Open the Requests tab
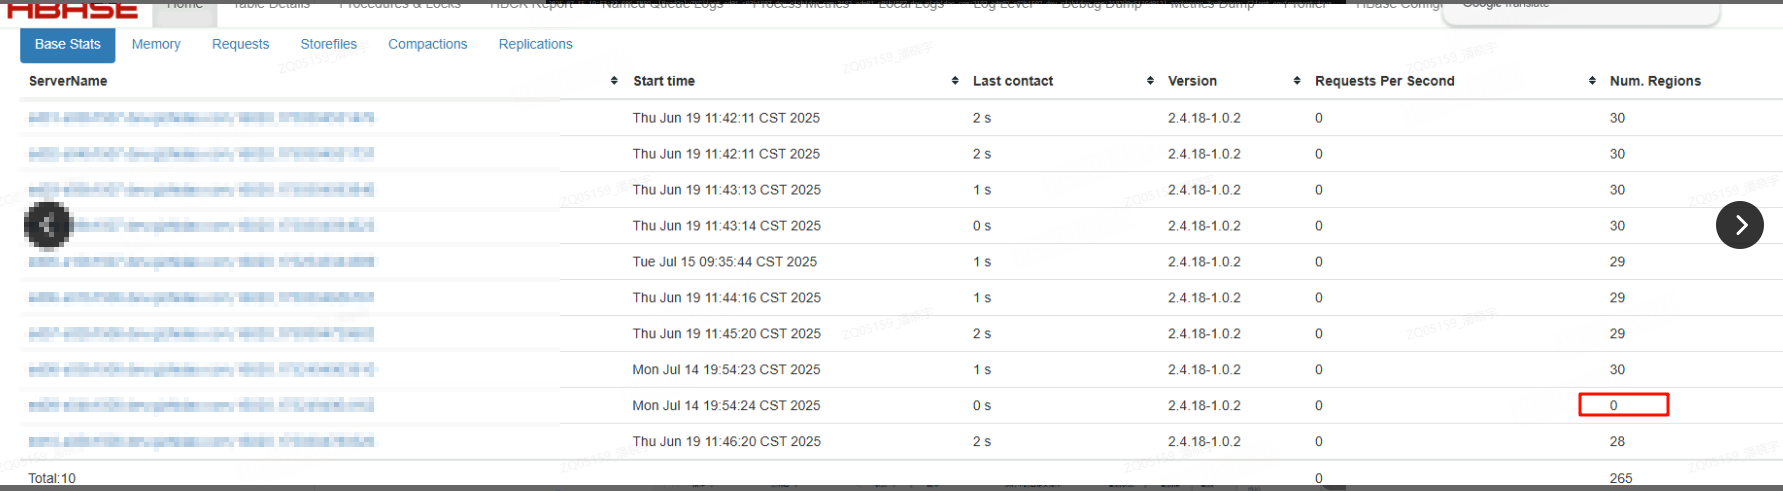This screenshot has height=491, width=1783. pyautogui.click(x=240, y=44)
